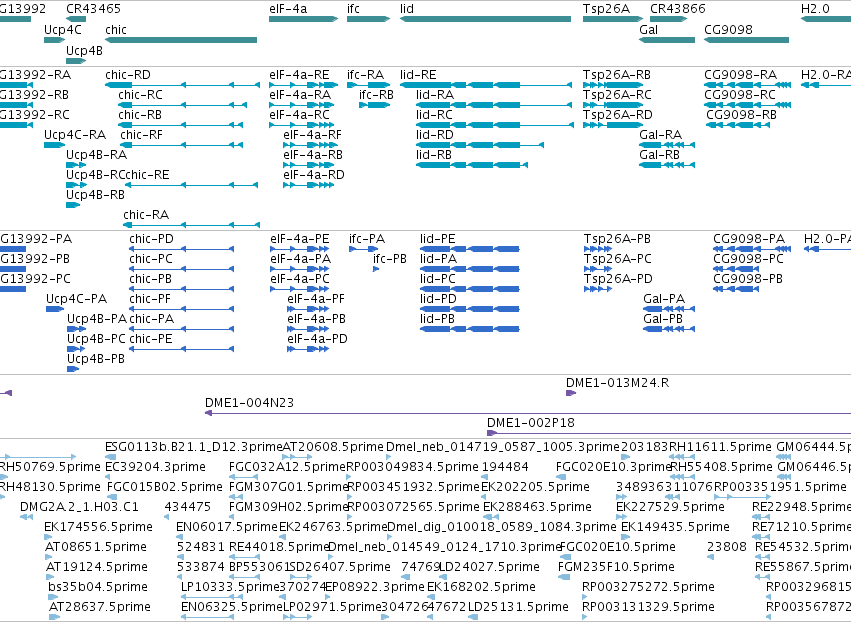Select transcript eIF-4a-RD
Viewport: 851px width, 622px height.
[308, 185]
